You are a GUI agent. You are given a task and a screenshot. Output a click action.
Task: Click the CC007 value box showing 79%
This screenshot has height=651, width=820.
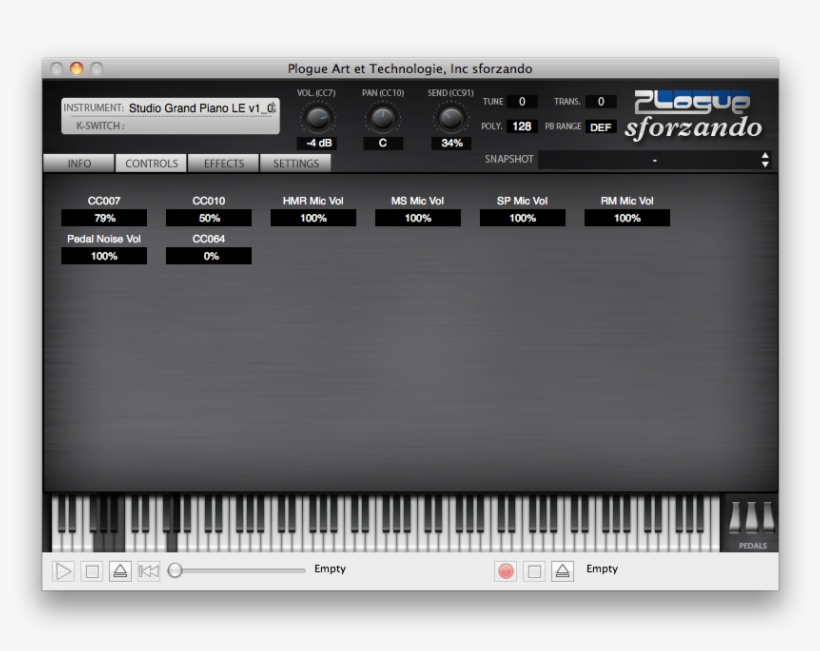click(104, 218)
